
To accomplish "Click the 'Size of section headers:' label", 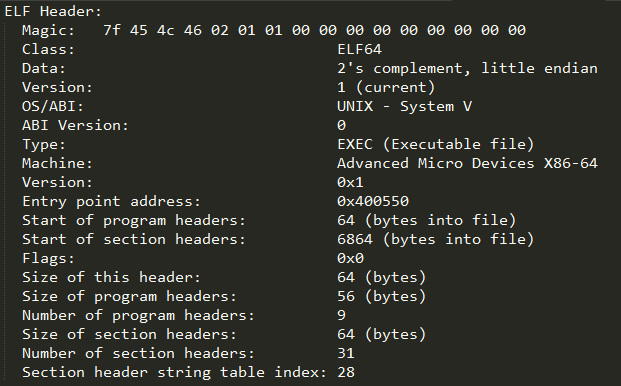I will (129, 335).
